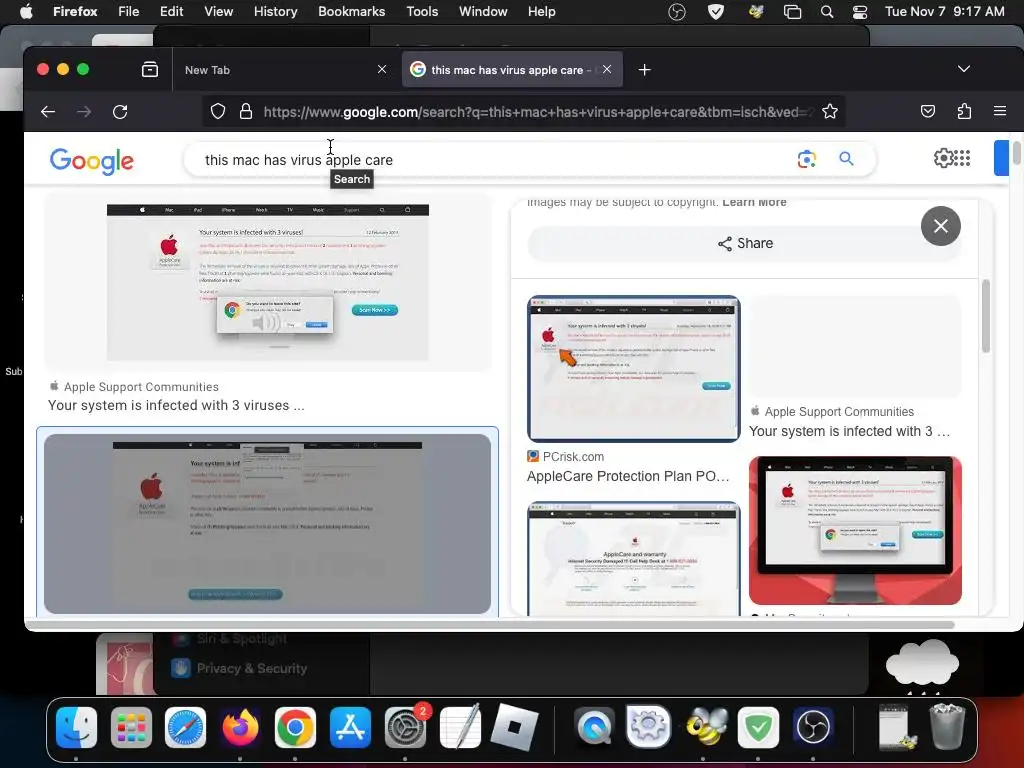Image resolution: width=1024 pixels, height=768 pixels.
Task: Open Control Center in menu bar
Action: tap(860, 12)
